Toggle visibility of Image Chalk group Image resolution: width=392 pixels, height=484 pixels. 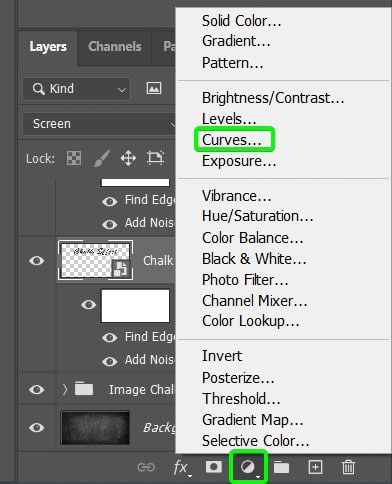click(x=37, y=389)
